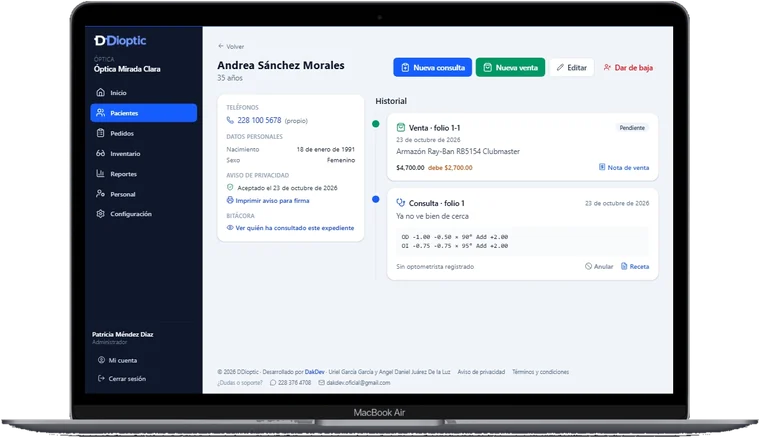Viewport: 760px width, 438px height.
Task: Click the Pedidos clipboard icon
Action: (x=100, y=133)
